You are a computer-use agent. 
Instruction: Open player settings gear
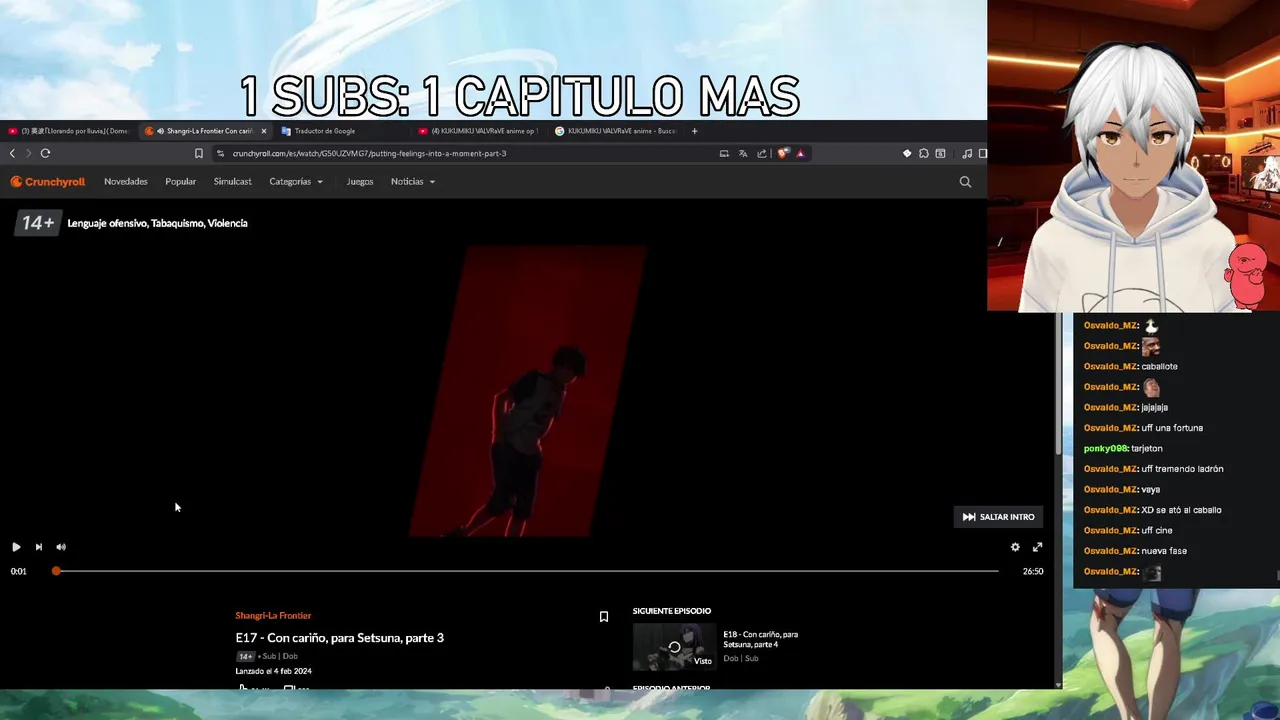point(1015,547)
